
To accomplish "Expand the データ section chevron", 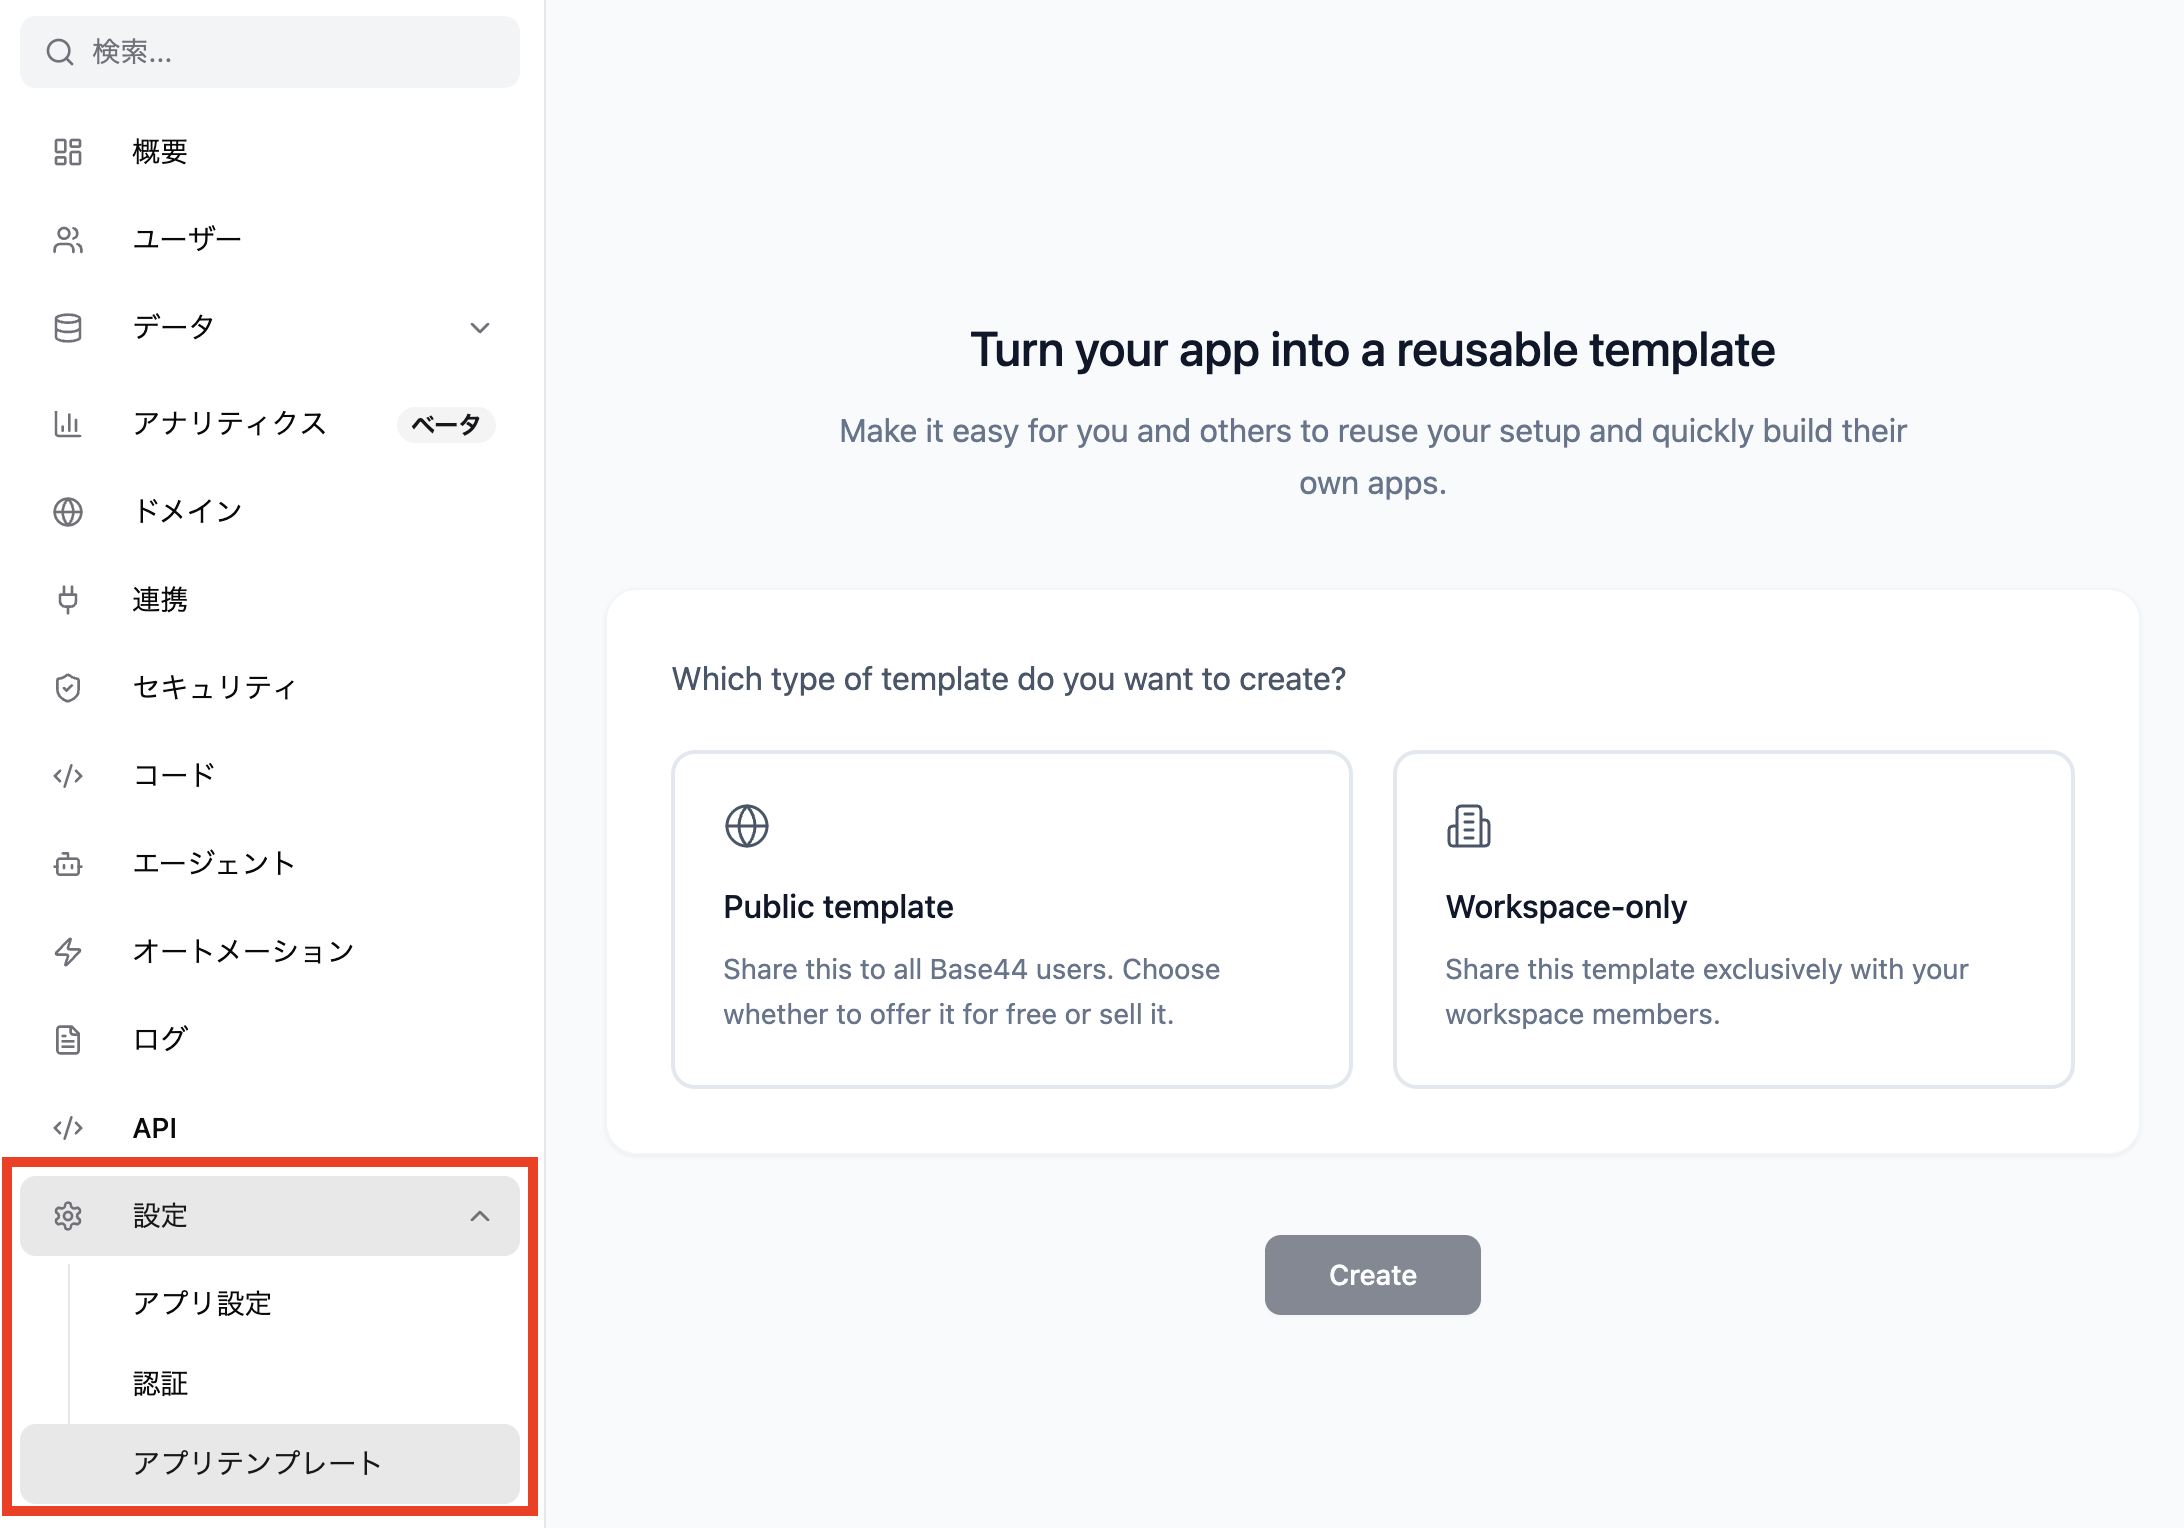I will tap(480, 328).
